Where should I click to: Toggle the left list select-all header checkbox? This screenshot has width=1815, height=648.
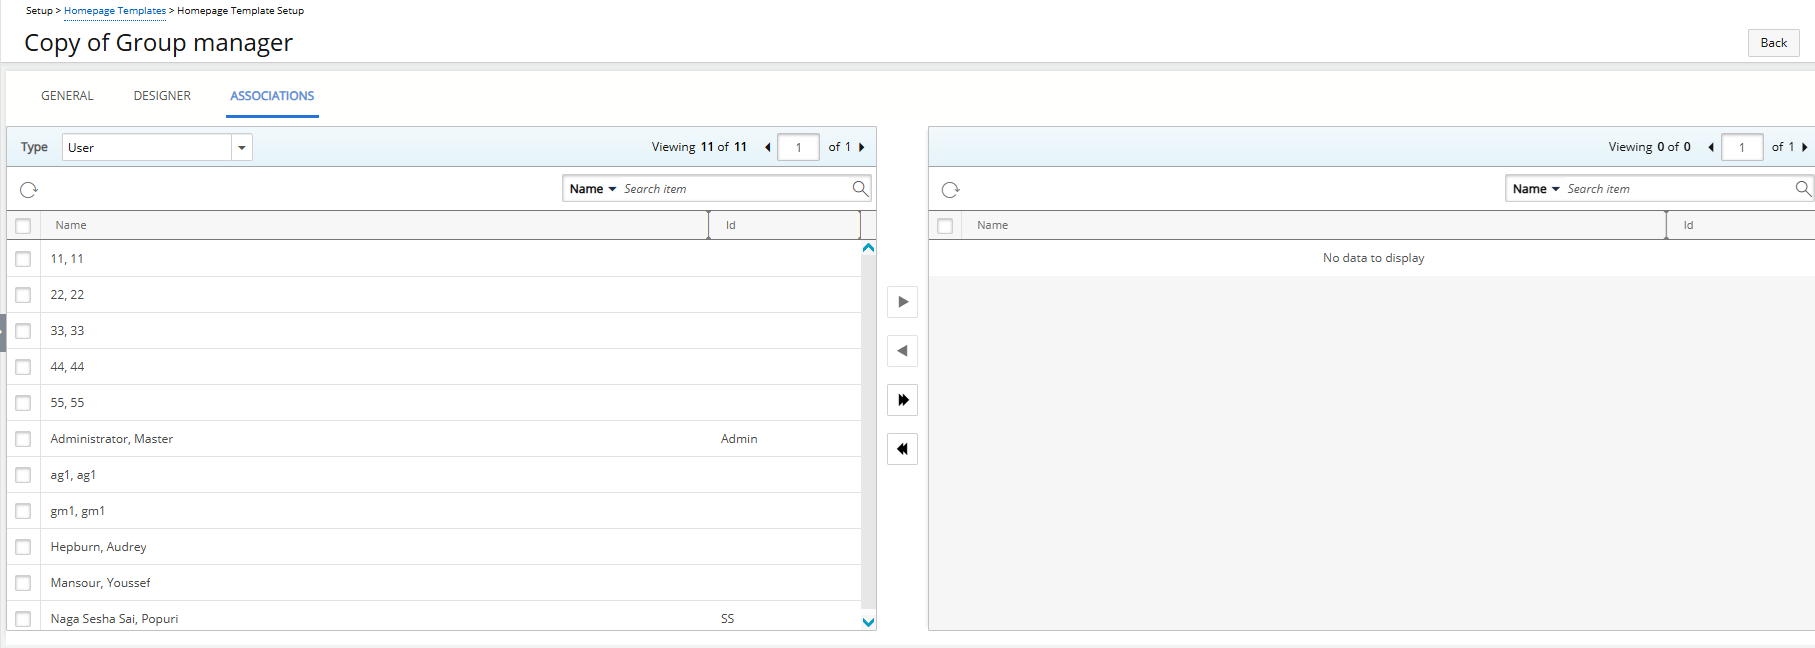click(x=23, y=226)
